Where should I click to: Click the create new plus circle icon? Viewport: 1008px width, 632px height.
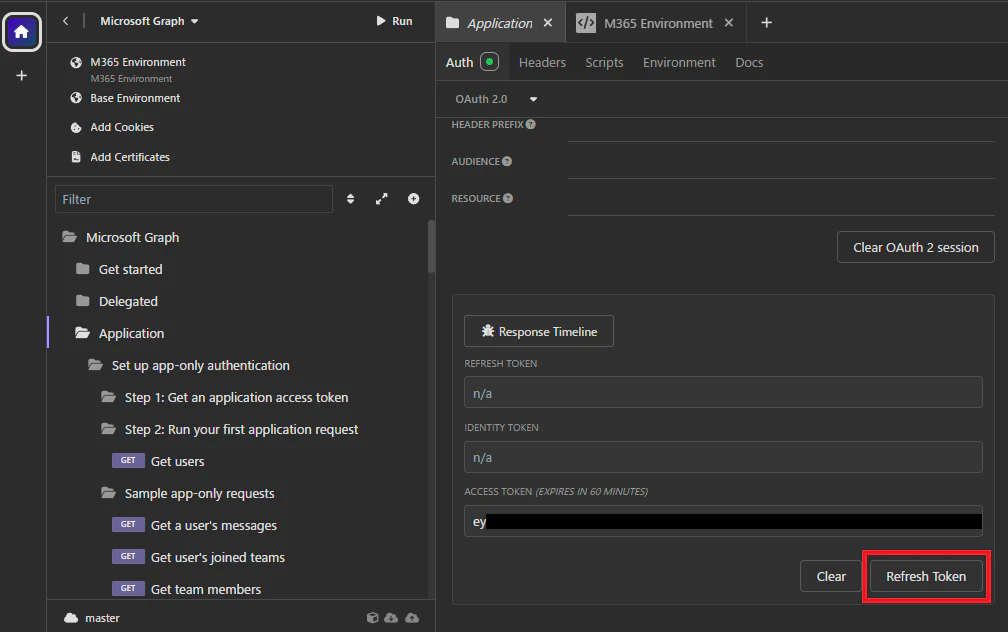coord(413,199)
